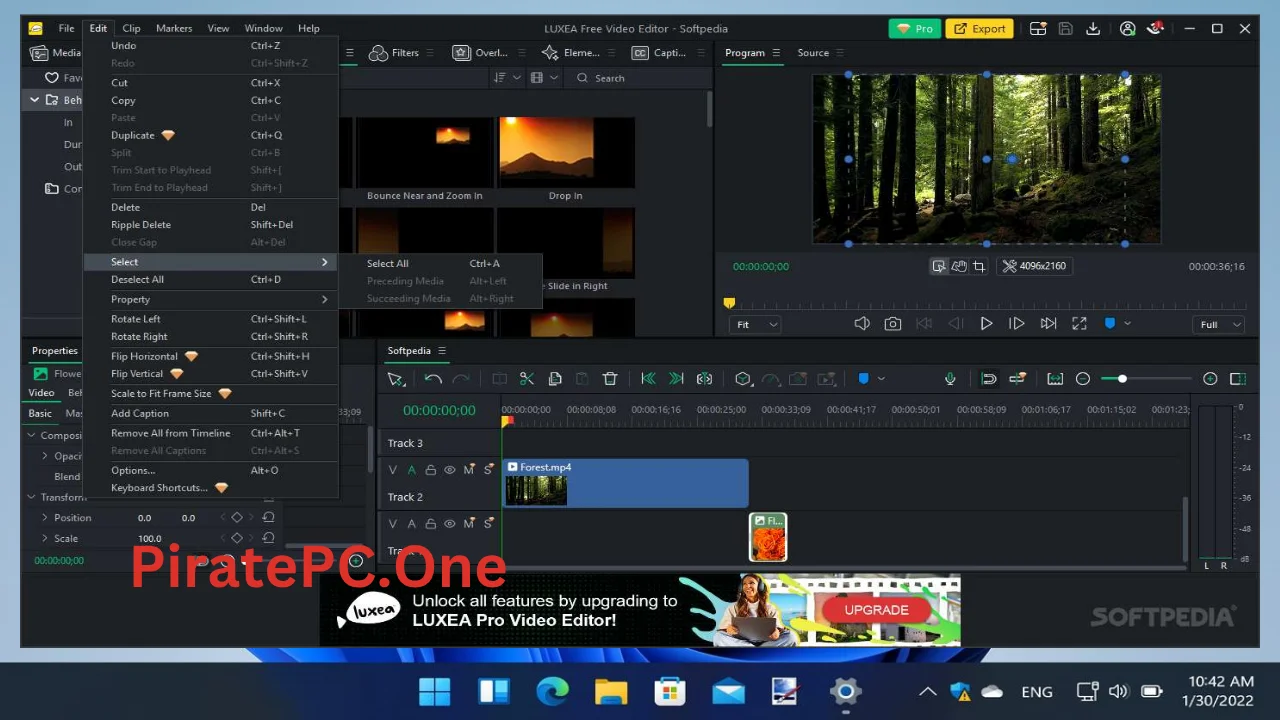The image size is (1280, 720).
Task: Click the timeline zoom out minus icon
Action: [x=1083, y=379]
